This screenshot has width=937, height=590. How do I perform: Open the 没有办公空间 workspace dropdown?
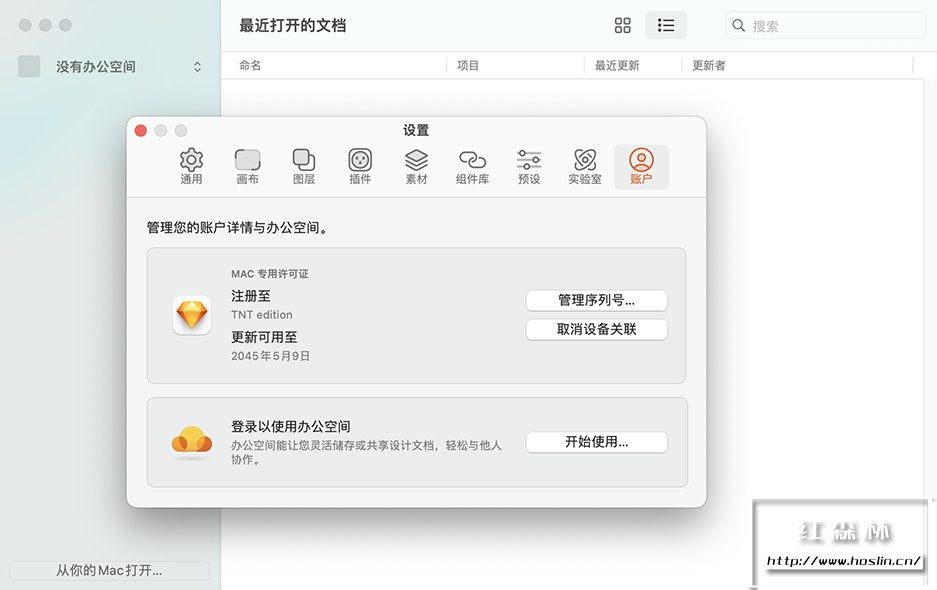(111, 66)
